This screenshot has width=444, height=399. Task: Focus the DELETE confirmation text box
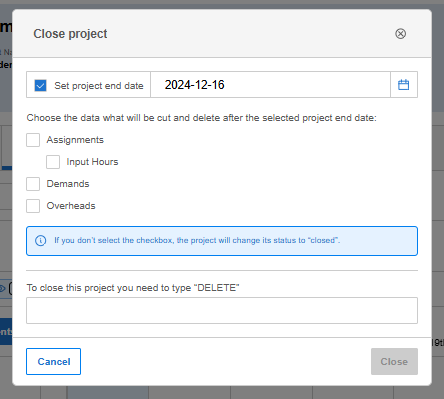click(222, 310)
